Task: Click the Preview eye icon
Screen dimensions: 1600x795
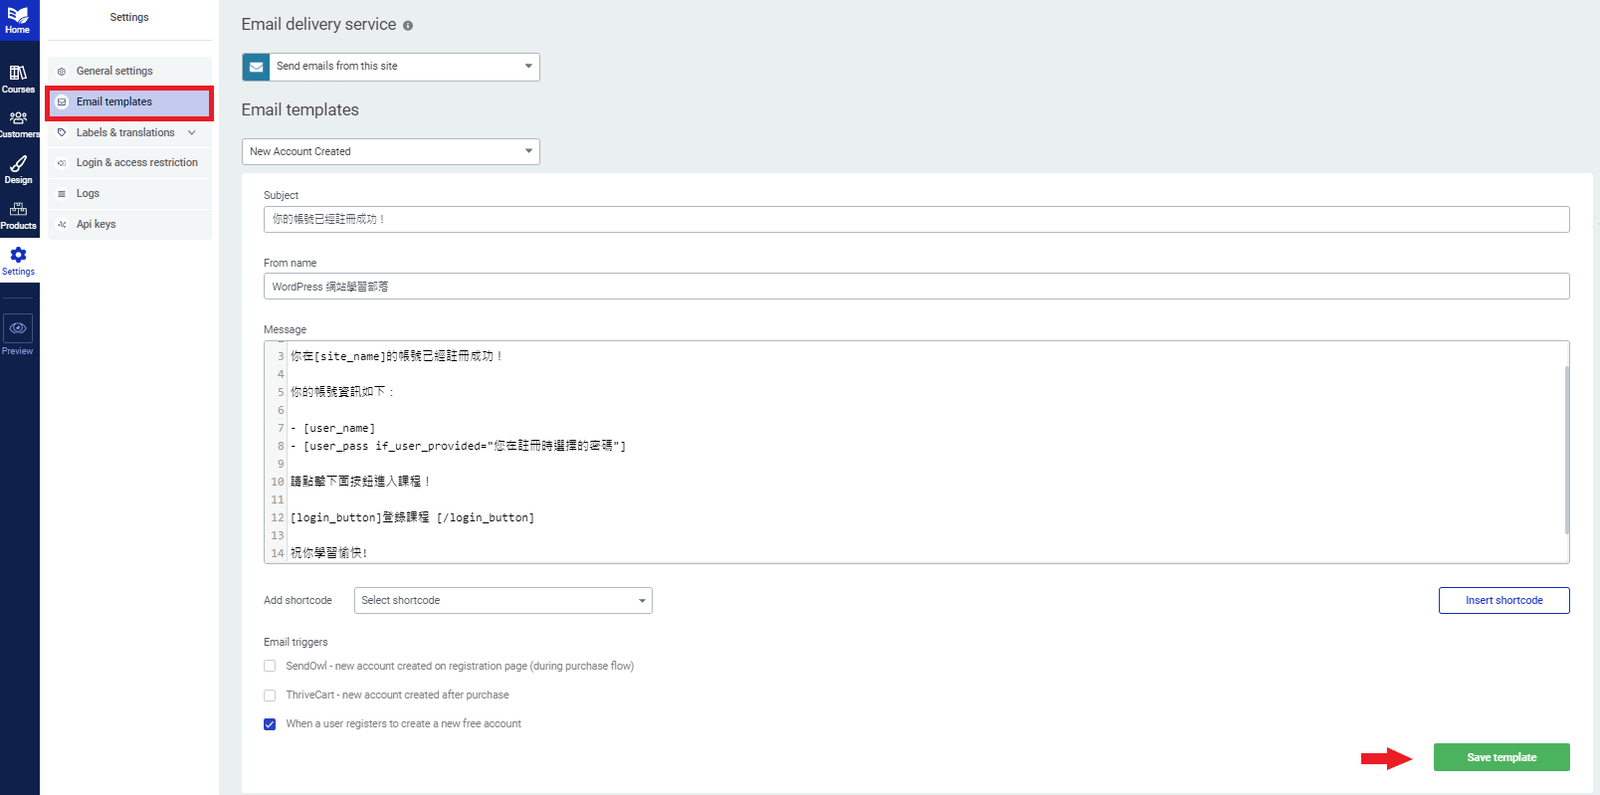Action: point(18,328)
